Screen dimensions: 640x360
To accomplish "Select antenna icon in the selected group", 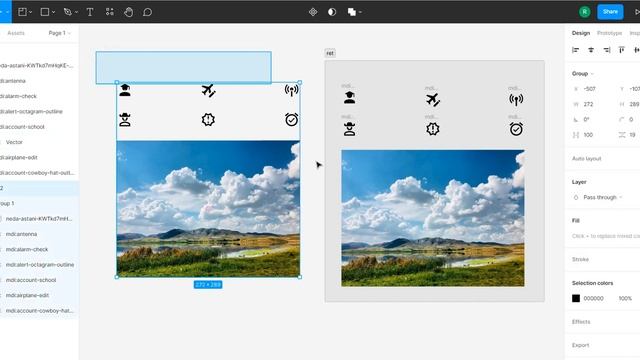I will pyautogui.click(x=291, y=90).
